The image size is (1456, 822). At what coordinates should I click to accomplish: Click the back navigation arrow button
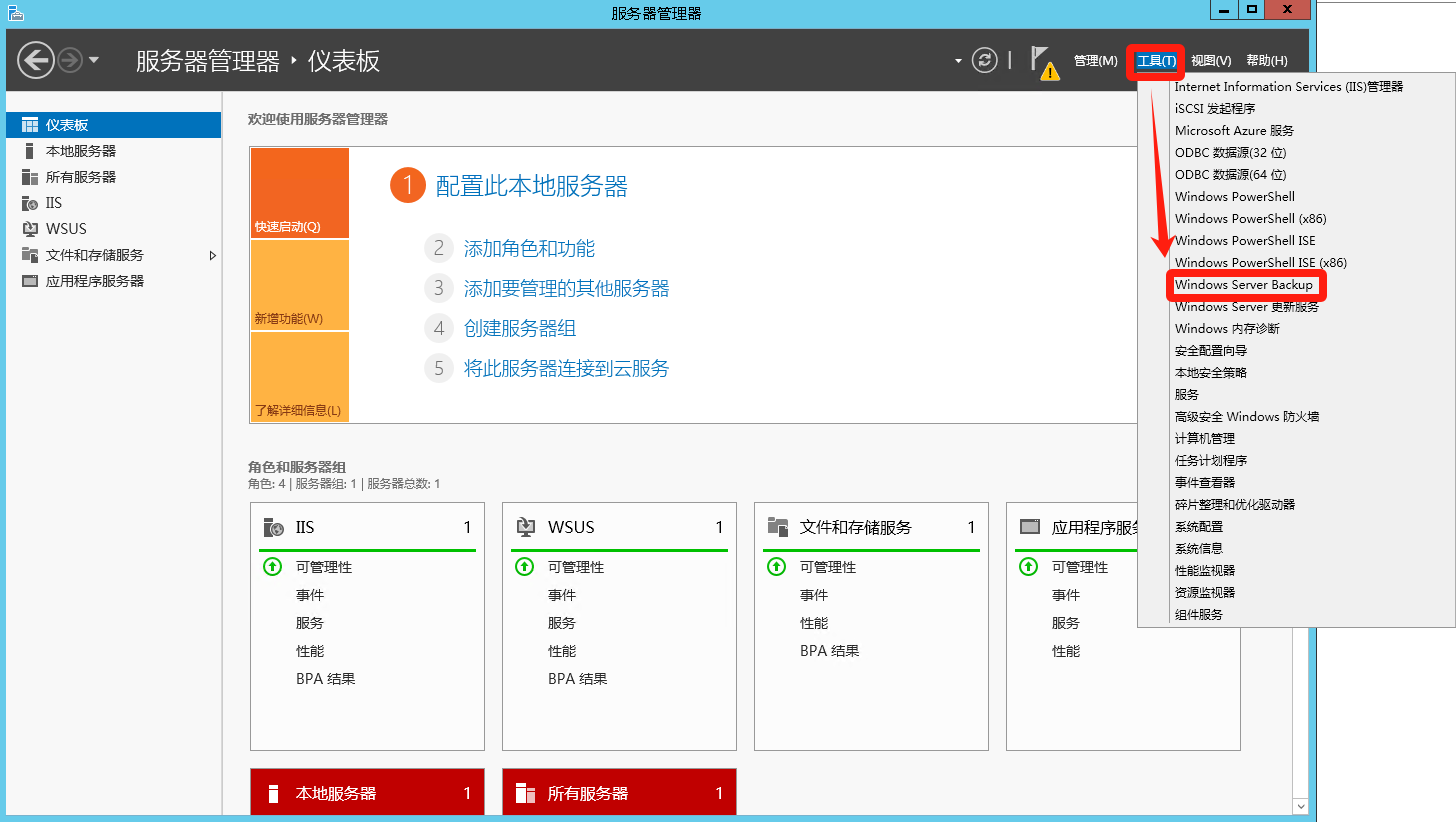36,61
